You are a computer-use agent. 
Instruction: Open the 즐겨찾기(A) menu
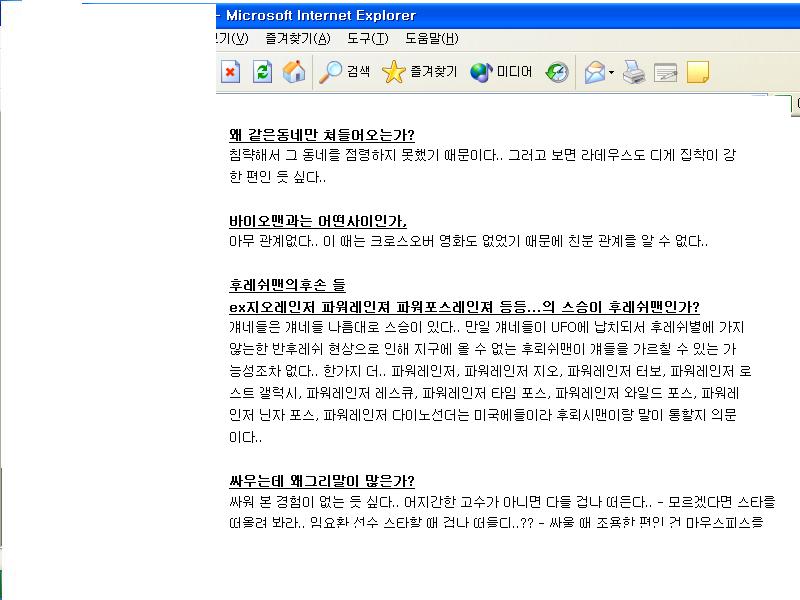(298, 39)
